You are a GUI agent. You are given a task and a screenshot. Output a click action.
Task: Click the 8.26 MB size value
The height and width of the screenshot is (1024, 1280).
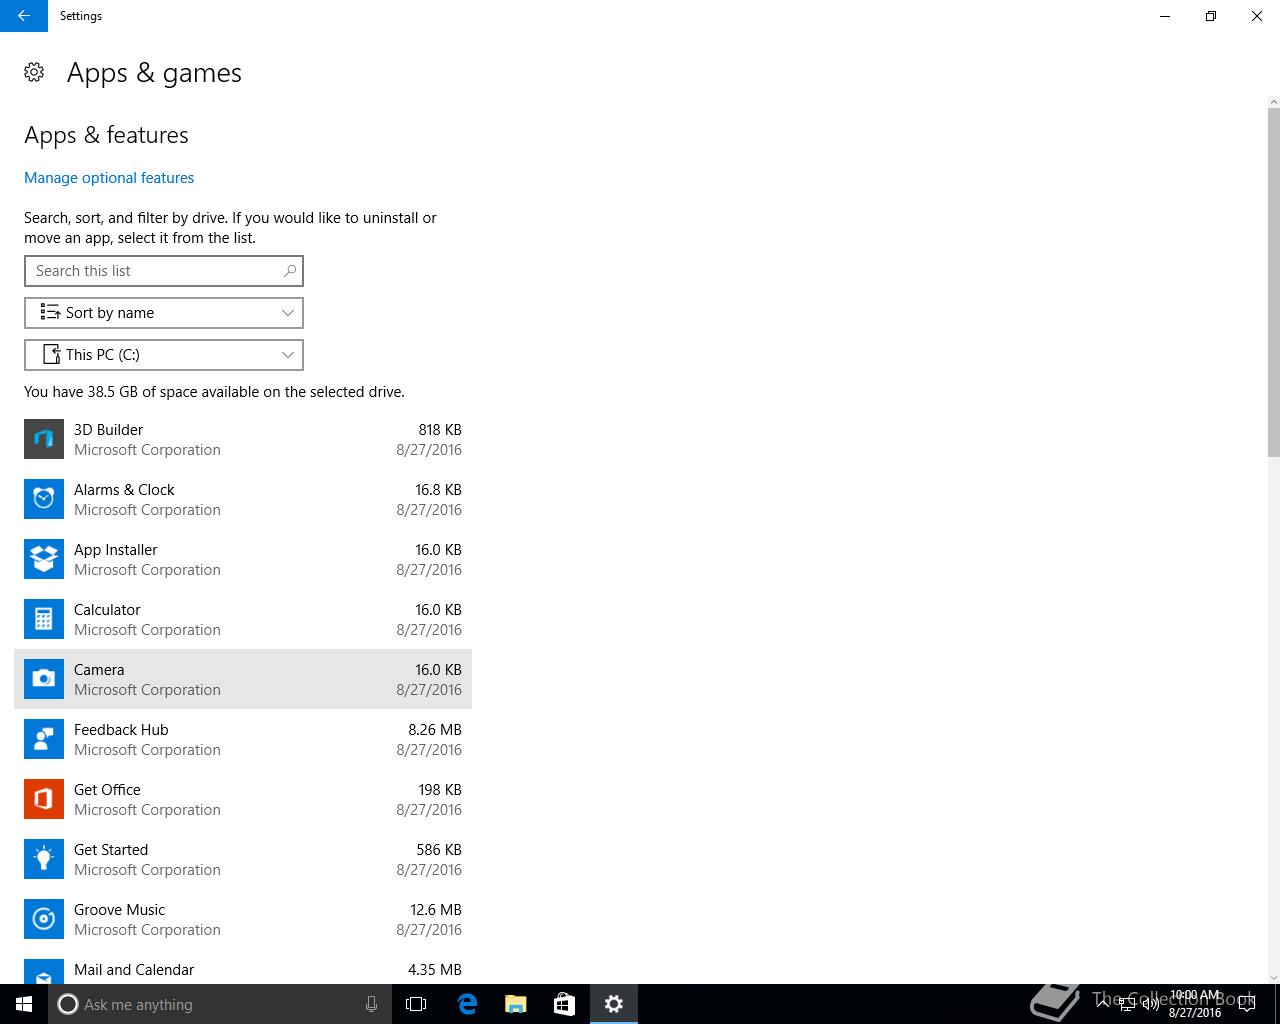435,730
